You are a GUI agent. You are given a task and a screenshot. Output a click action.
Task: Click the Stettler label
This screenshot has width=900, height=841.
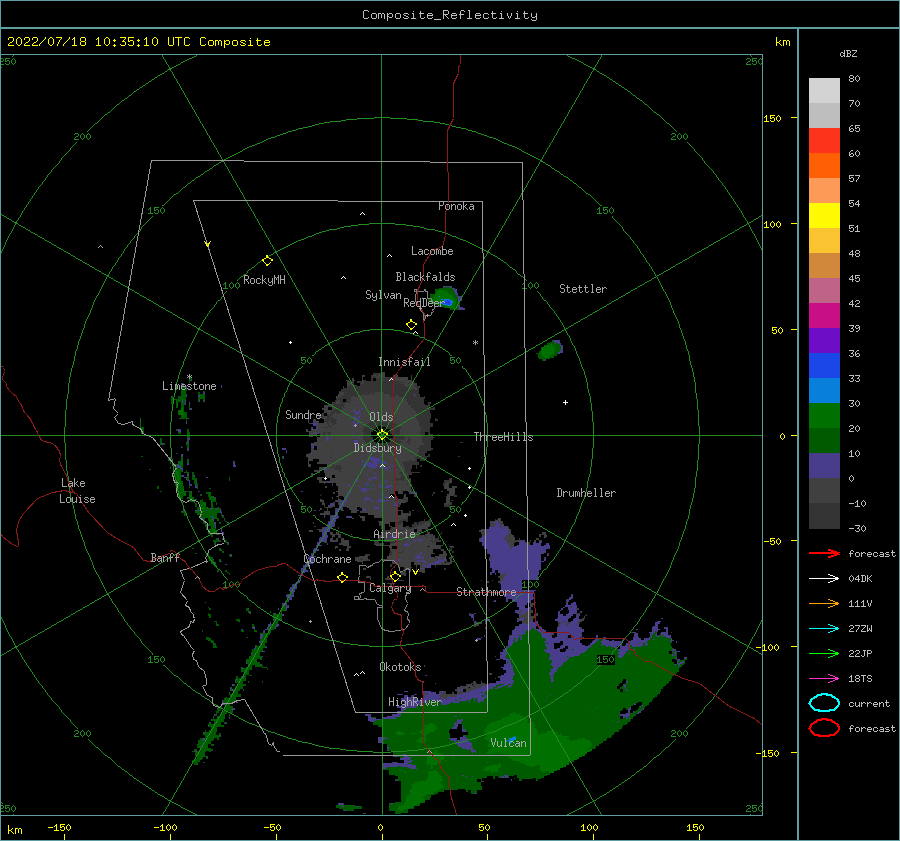click(583, 289)
